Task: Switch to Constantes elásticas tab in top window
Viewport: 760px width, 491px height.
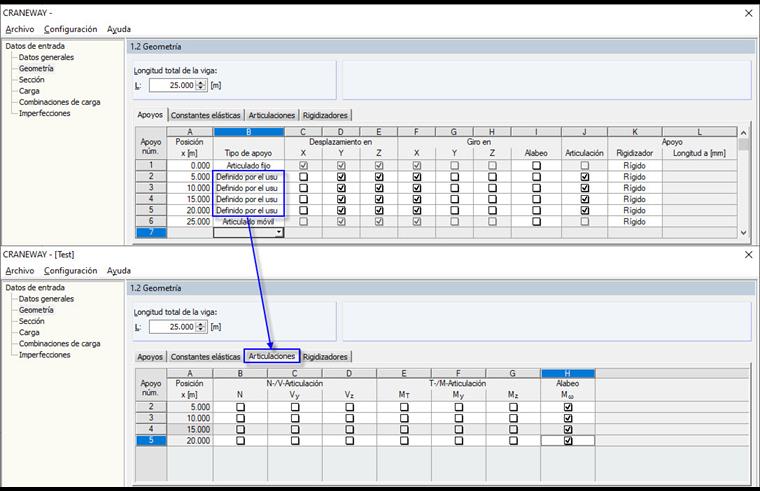Action: tap(206, 115)
